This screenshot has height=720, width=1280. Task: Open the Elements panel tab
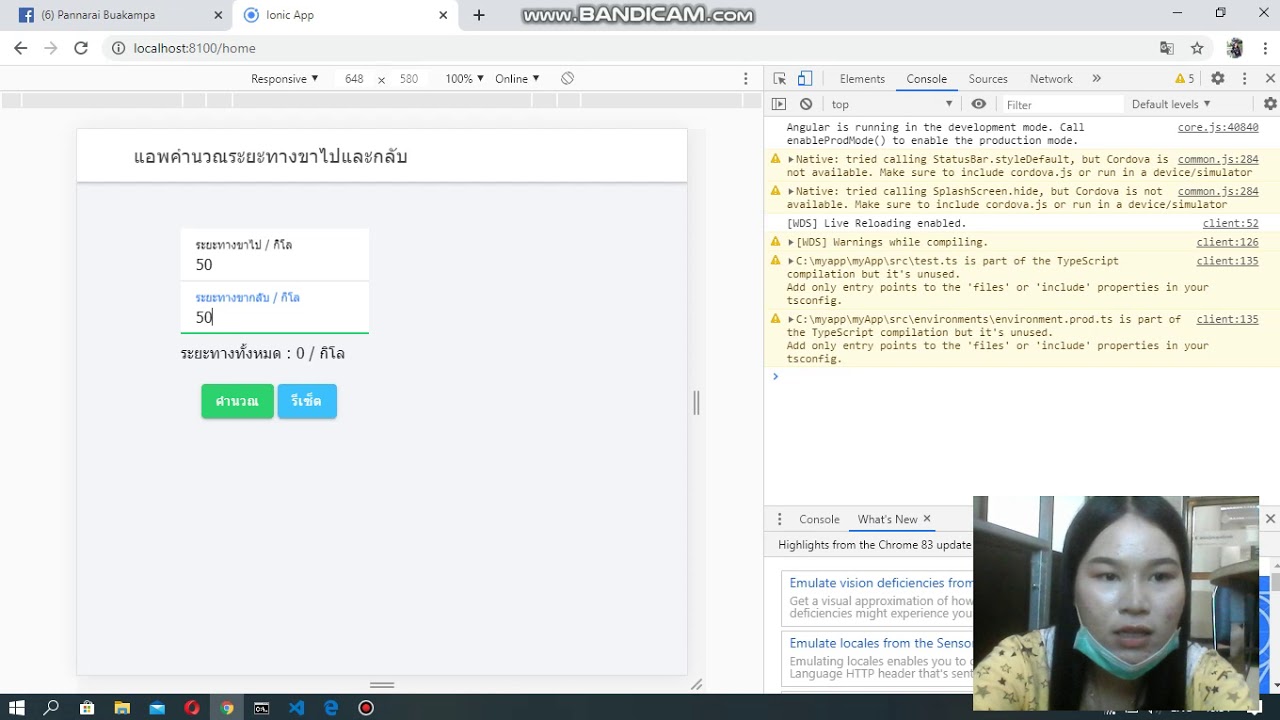click(862, 79)
